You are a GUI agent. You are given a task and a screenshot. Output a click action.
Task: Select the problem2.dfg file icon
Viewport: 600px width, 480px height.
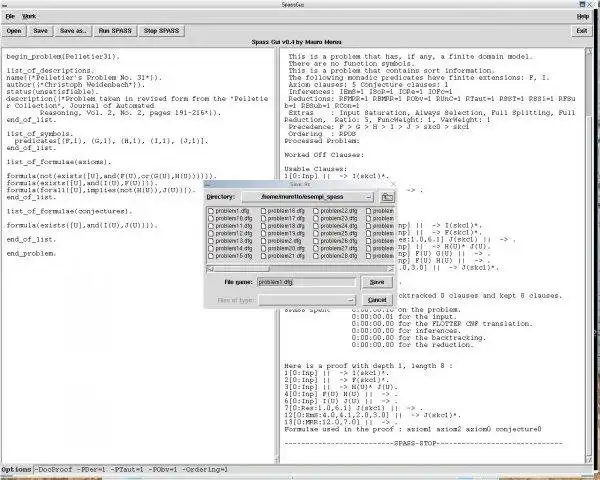click(263, 241)
